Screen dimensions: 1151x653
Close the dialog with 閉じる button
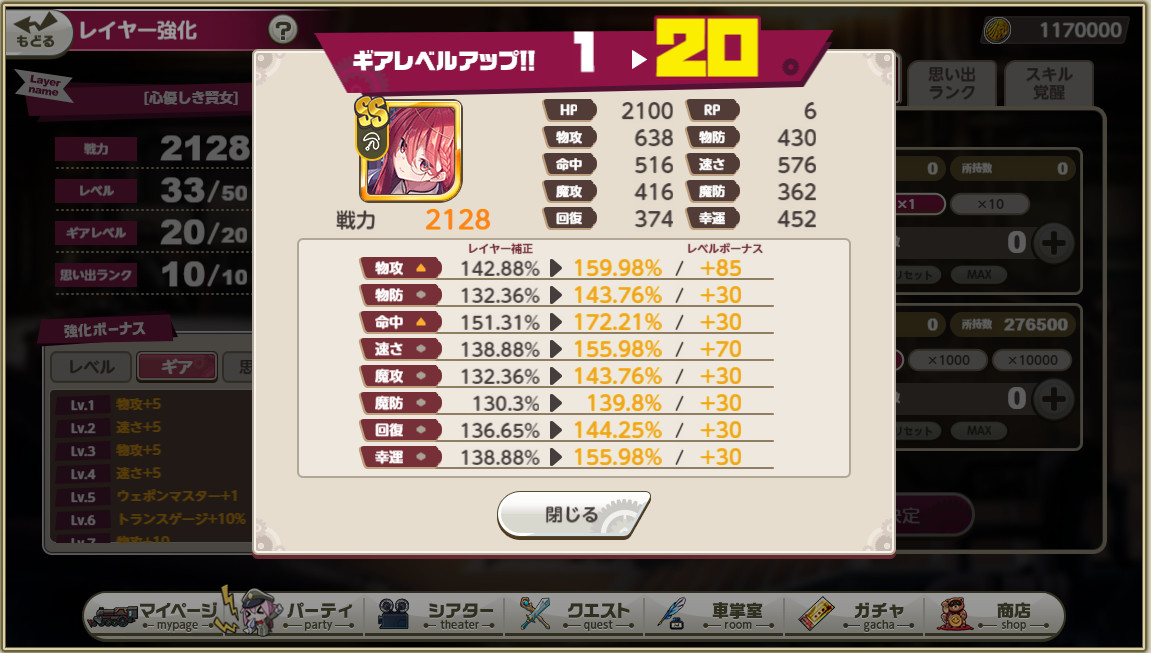point(573,514)
